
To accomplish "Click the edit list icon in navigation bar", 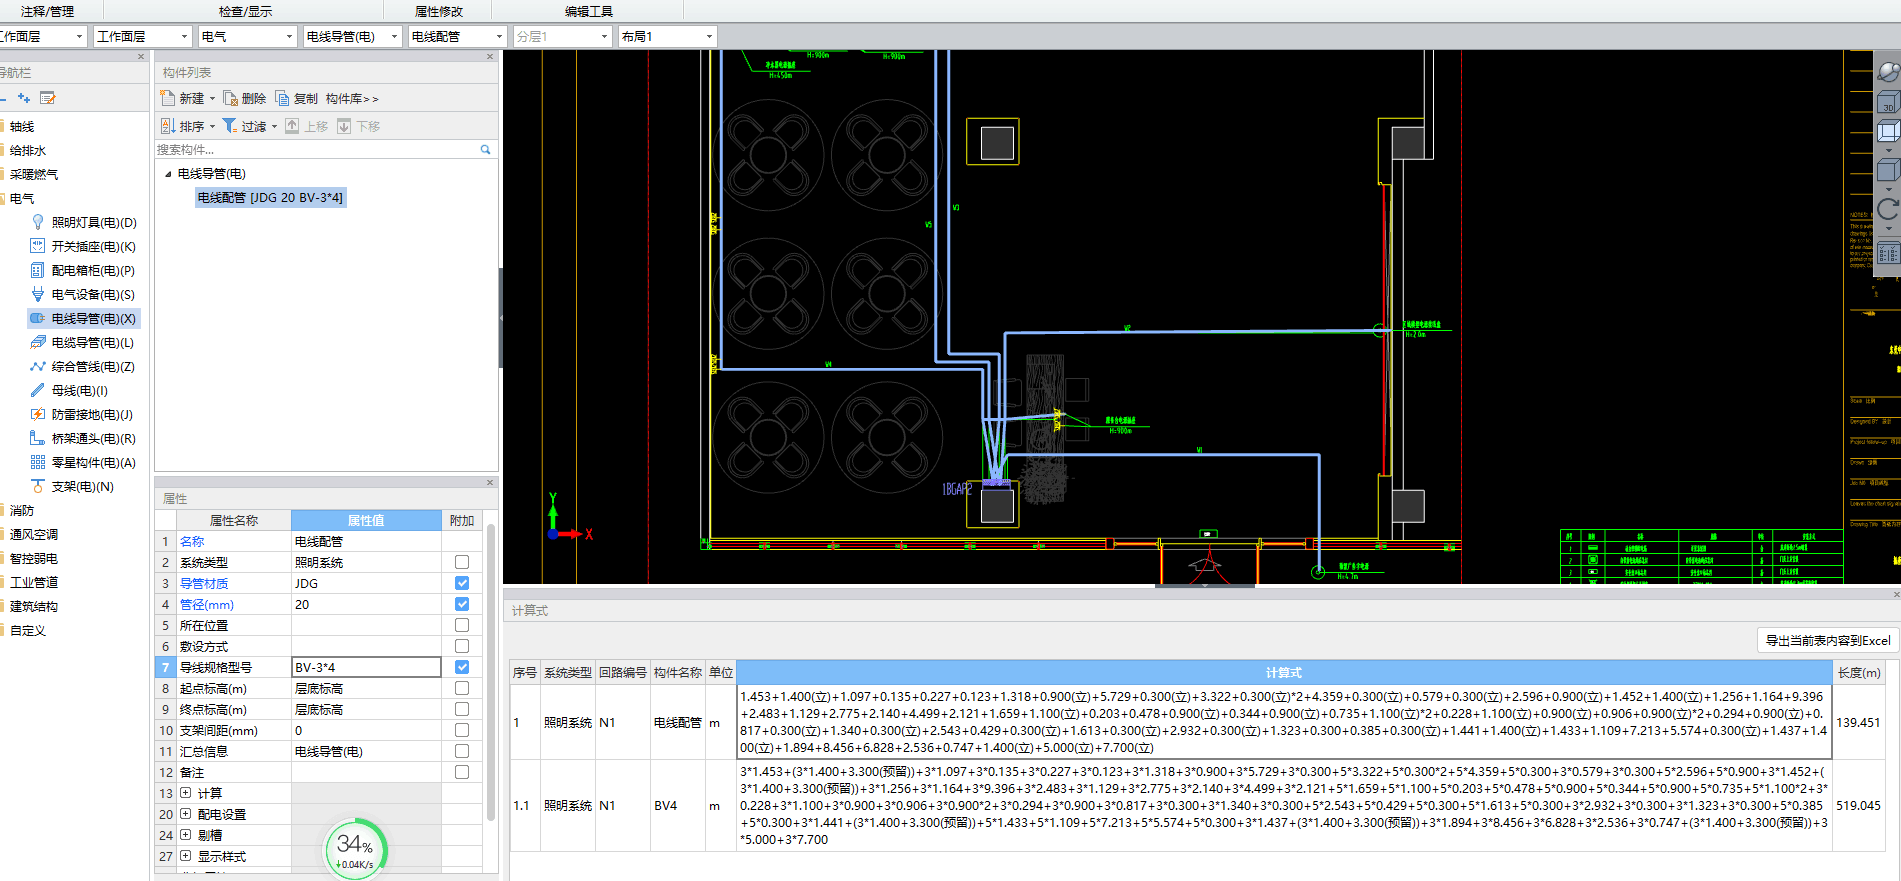I will point(47,98).
